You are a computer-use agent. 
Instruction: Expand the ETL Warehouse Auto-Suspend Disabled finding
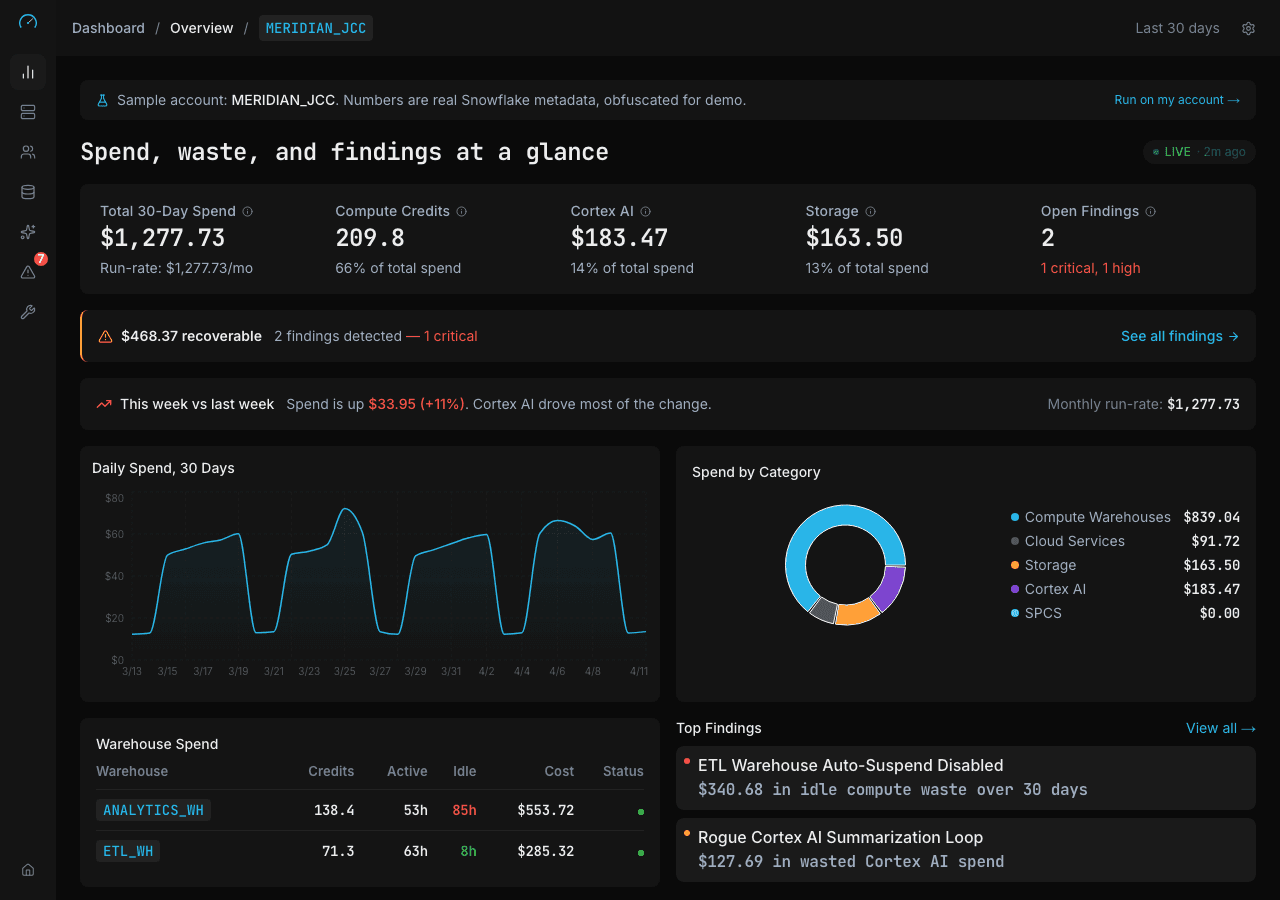pos(966,777)
